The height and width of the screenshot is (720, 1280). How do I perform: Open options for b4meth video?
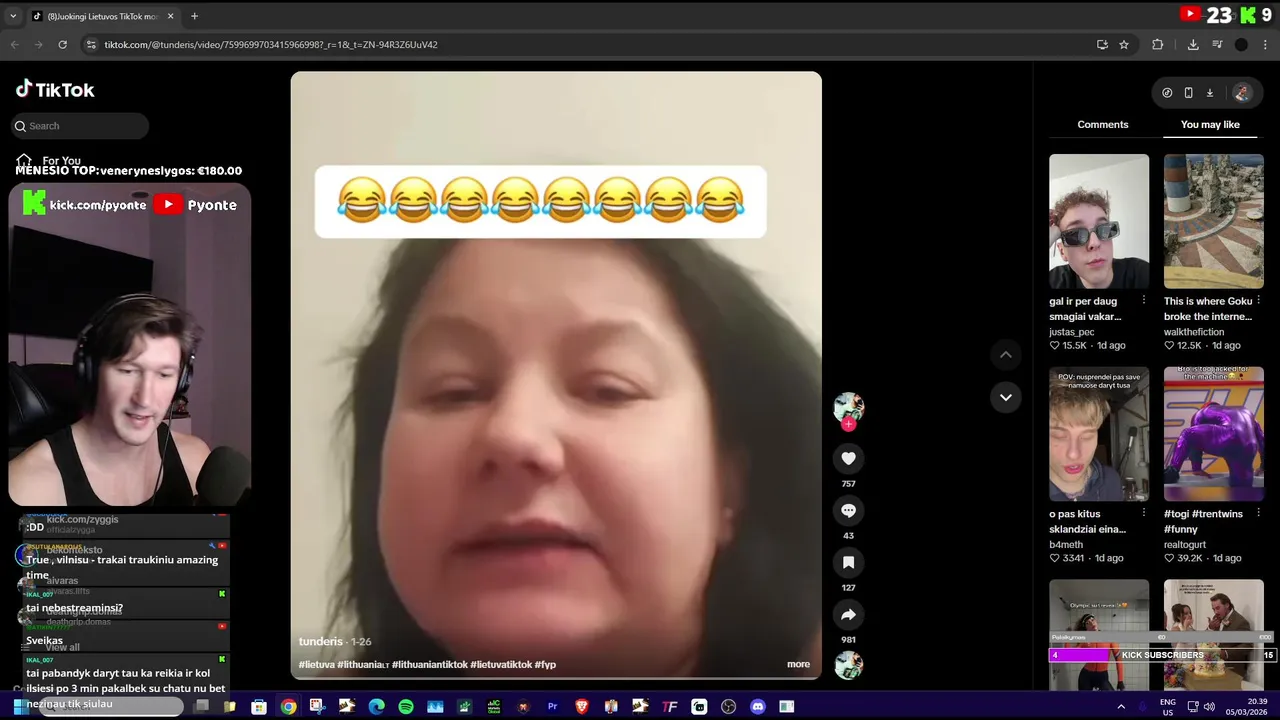click(x=1144, y=513)
